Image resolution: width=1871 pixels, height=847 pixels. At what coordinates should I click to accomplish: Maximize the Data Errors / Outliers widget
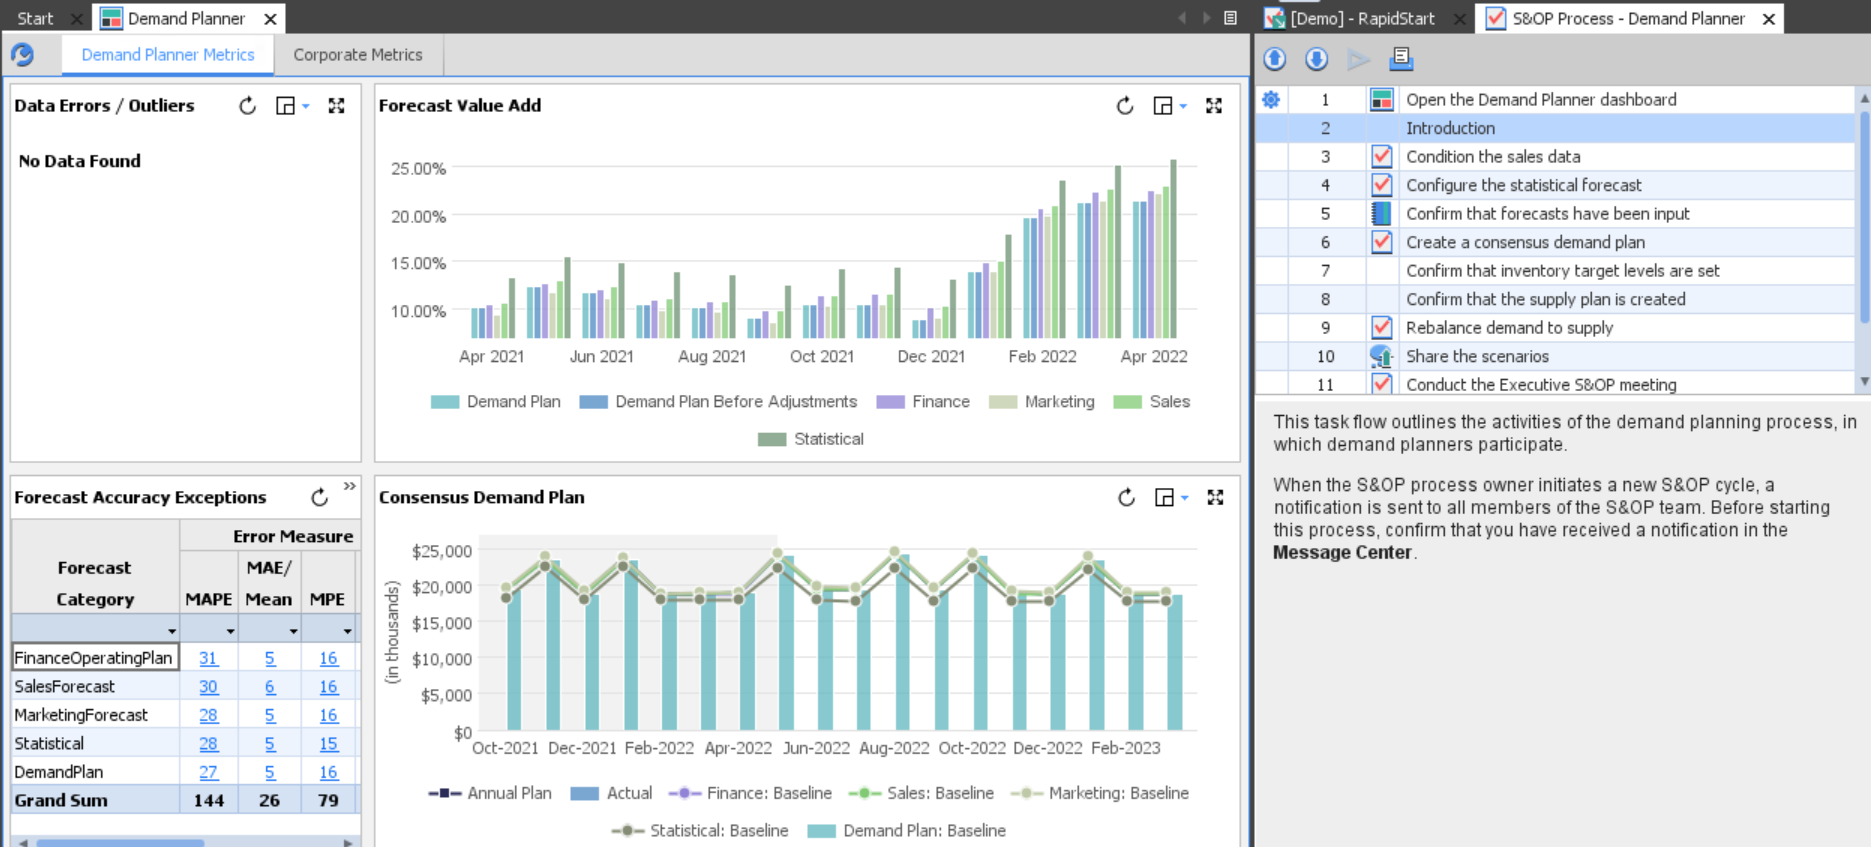337,106
